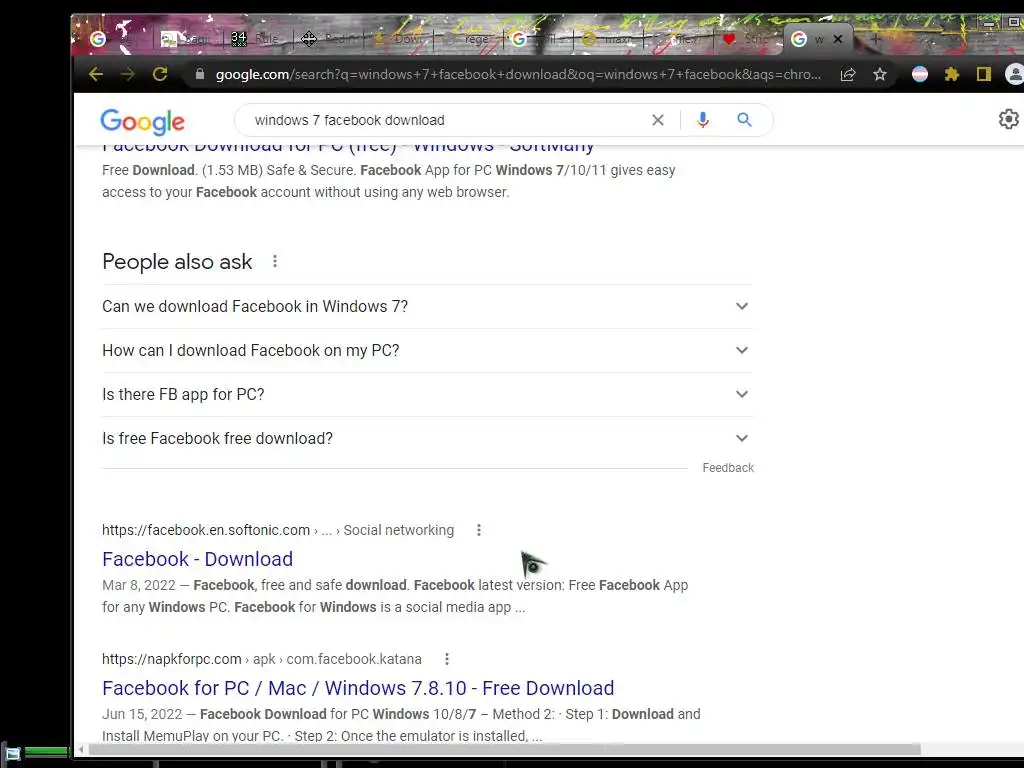Image resolution: width=1024 pixels, height=768 pixels.
Task: Click the browser forward arrow
Action: tap(128, 74)
